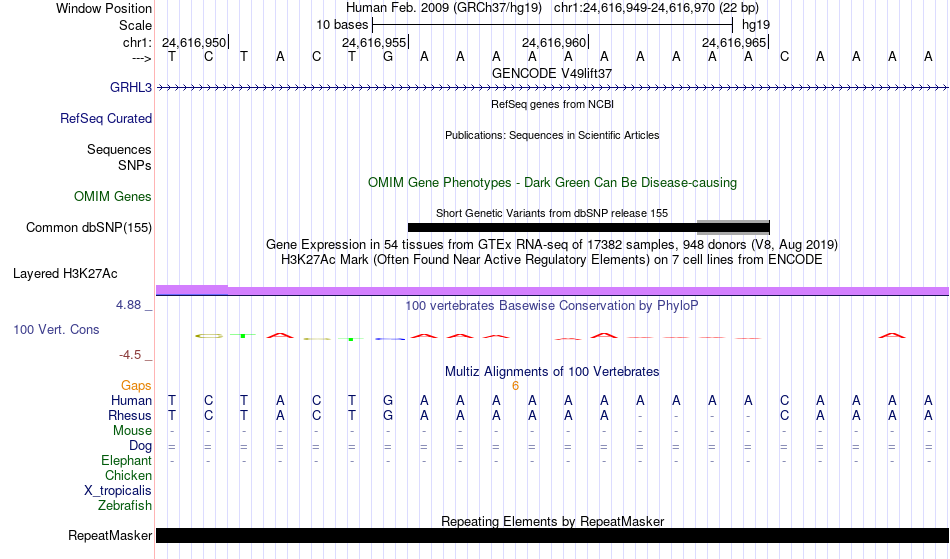Click the RefSeq Curated track label
The image size is (950, 559).
(106, 118)
